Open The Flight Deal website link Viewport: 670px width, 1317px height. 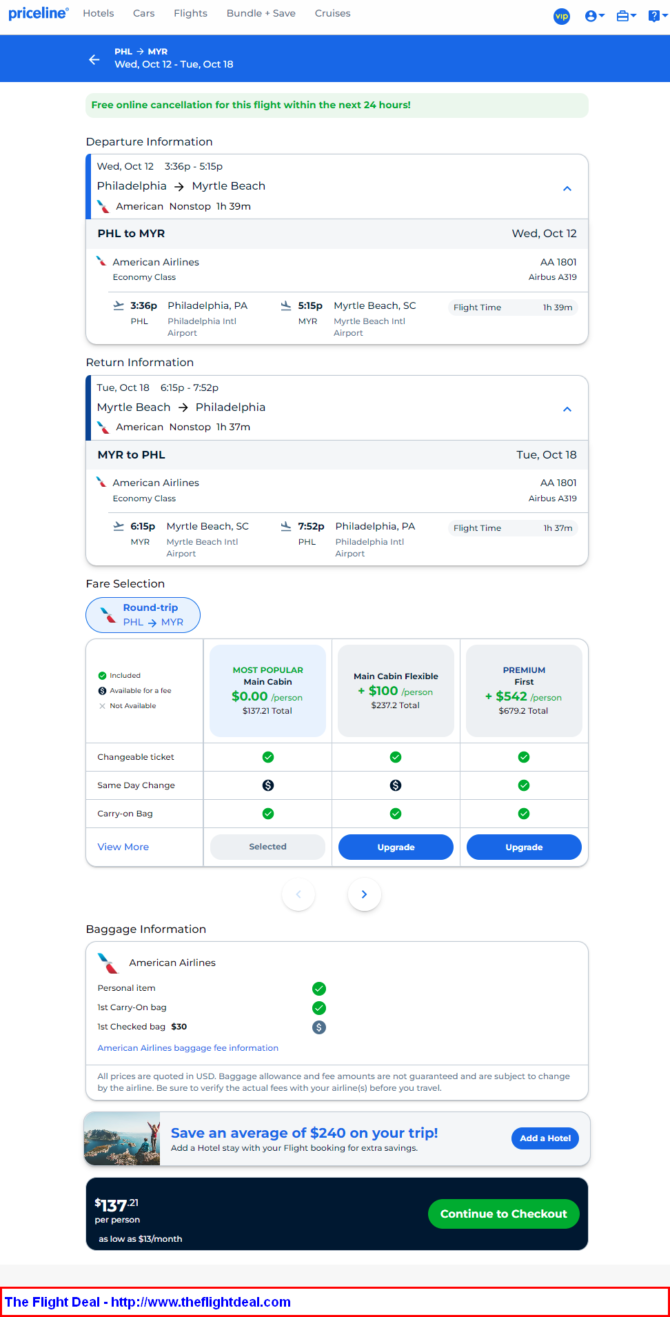point(148,1302)
